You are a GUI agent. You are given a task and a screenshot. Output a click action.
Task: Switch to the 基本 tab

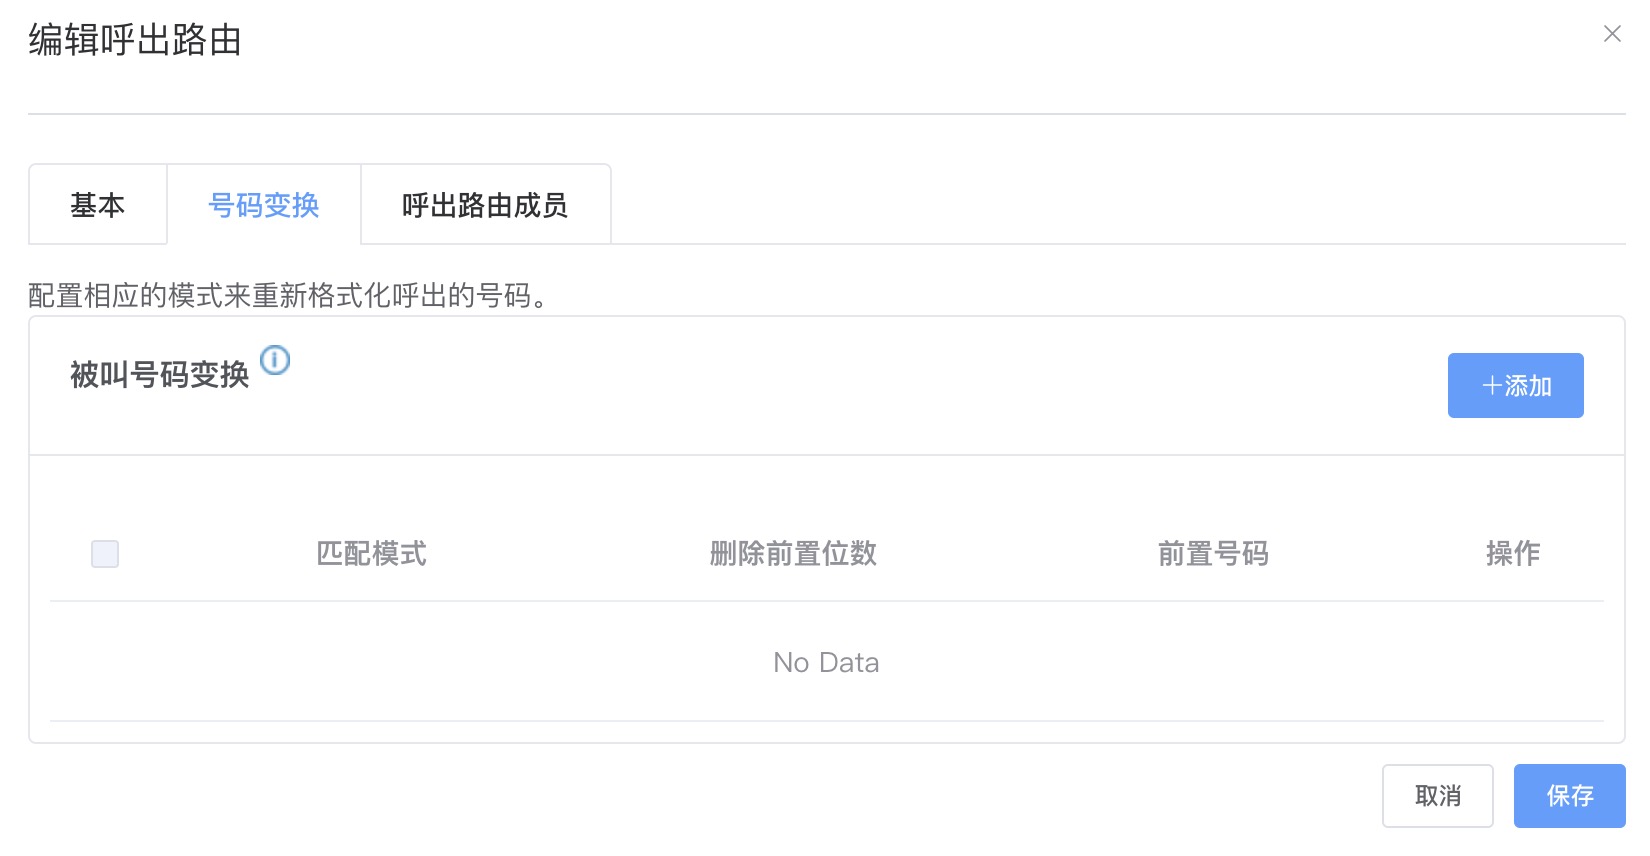coord(97,204)
